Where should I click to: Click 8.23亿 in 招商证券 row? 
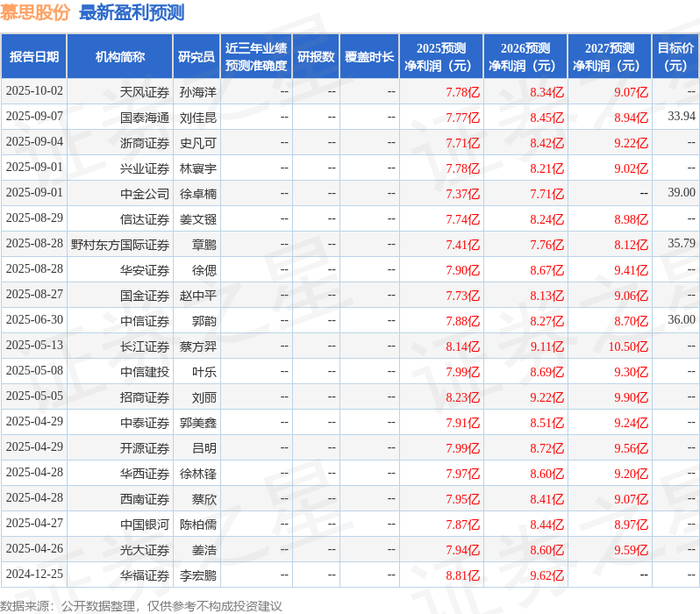click(x=462, y=398)
